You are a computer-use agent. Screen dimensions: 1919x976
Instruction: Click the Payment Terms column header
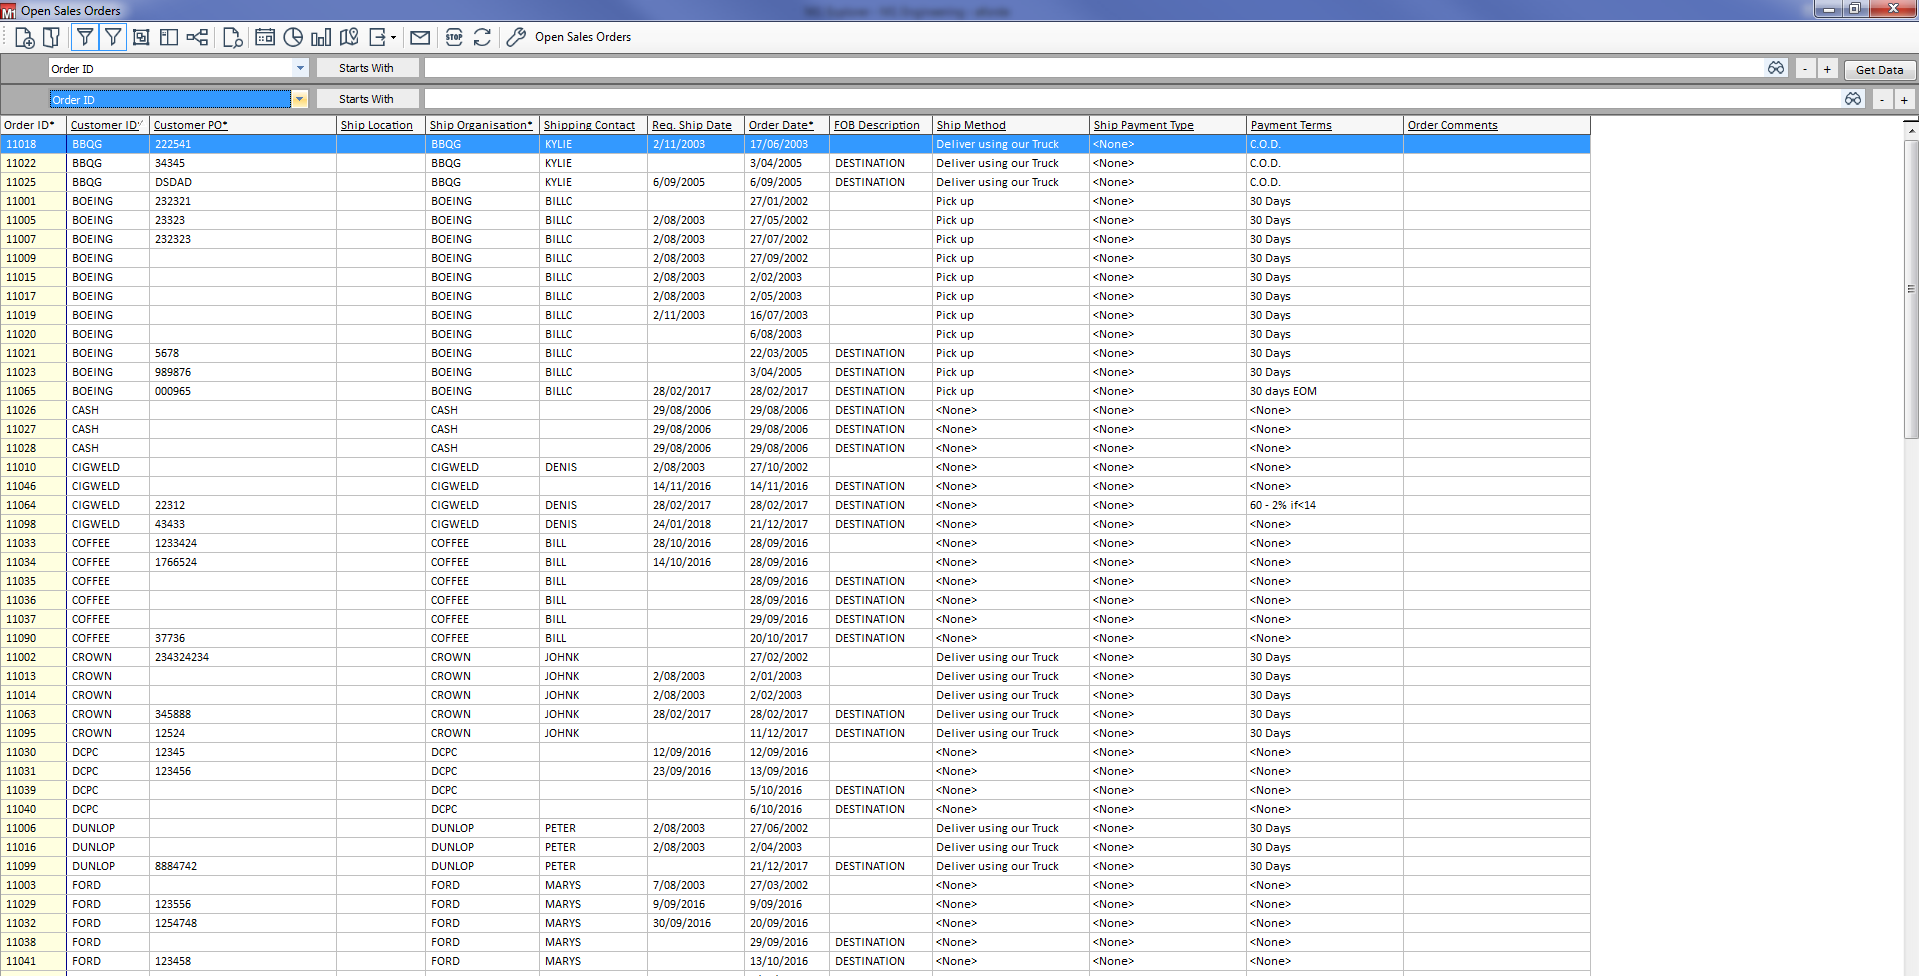click(x=1290, y=125)
